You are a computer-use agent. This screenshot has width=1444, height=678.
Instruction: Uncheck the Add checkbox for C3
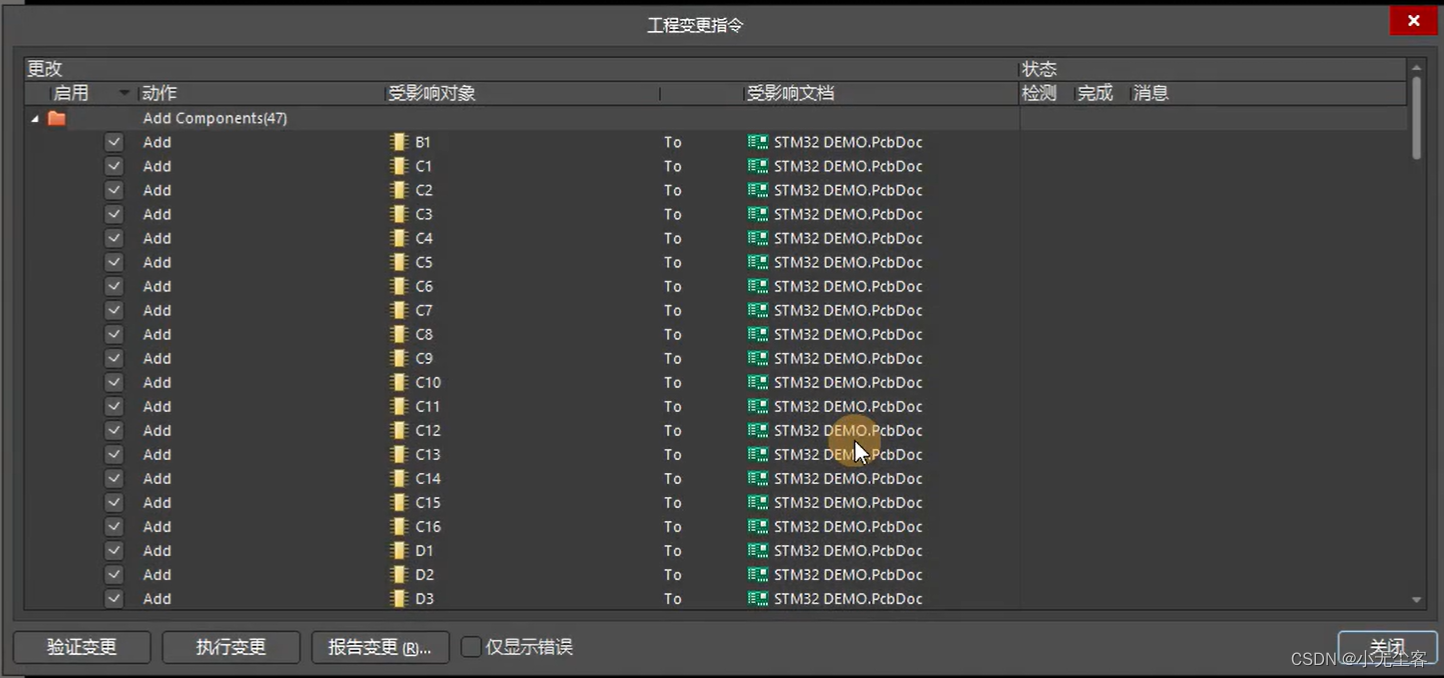pyautogui.click(x=113, y=214)
